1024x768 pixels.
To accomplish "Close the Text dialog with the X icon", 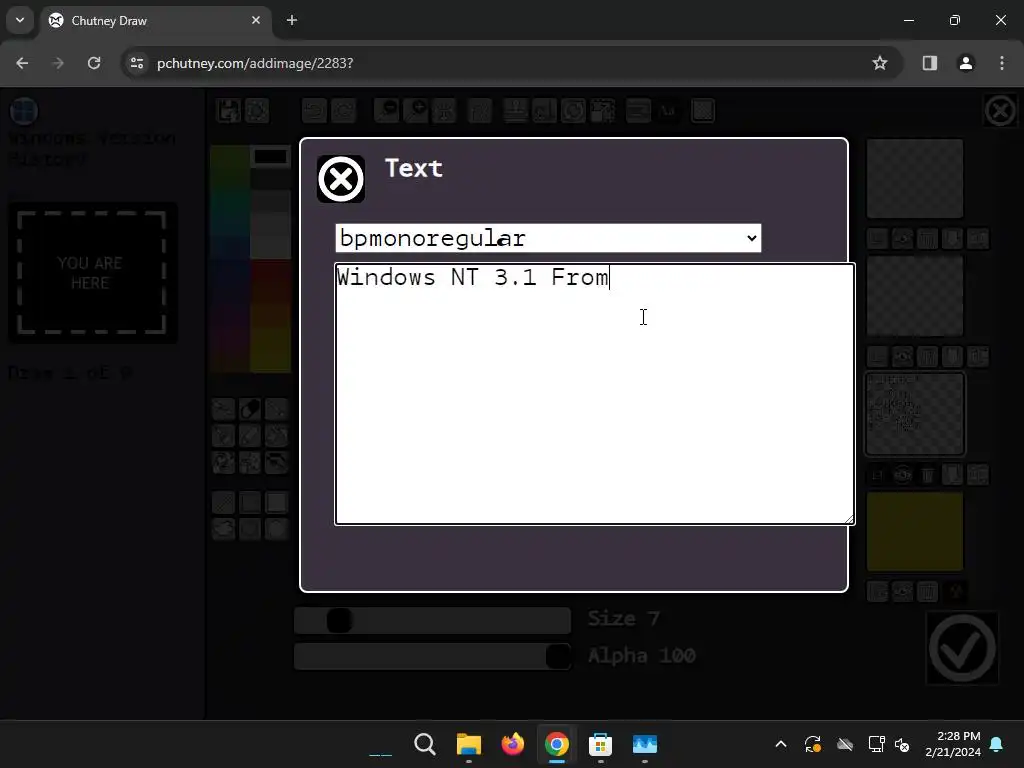I will [341, 179].
